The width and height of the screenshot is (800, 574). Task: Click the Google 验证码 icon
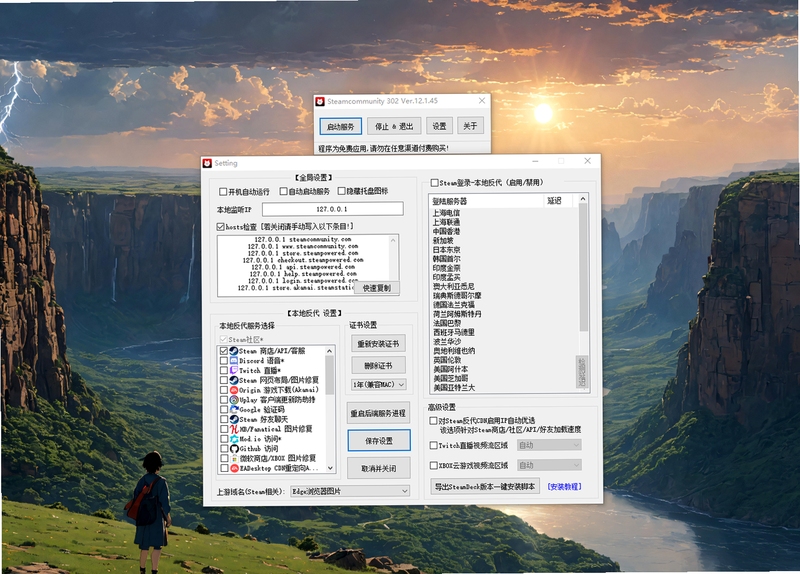[234, 409]
